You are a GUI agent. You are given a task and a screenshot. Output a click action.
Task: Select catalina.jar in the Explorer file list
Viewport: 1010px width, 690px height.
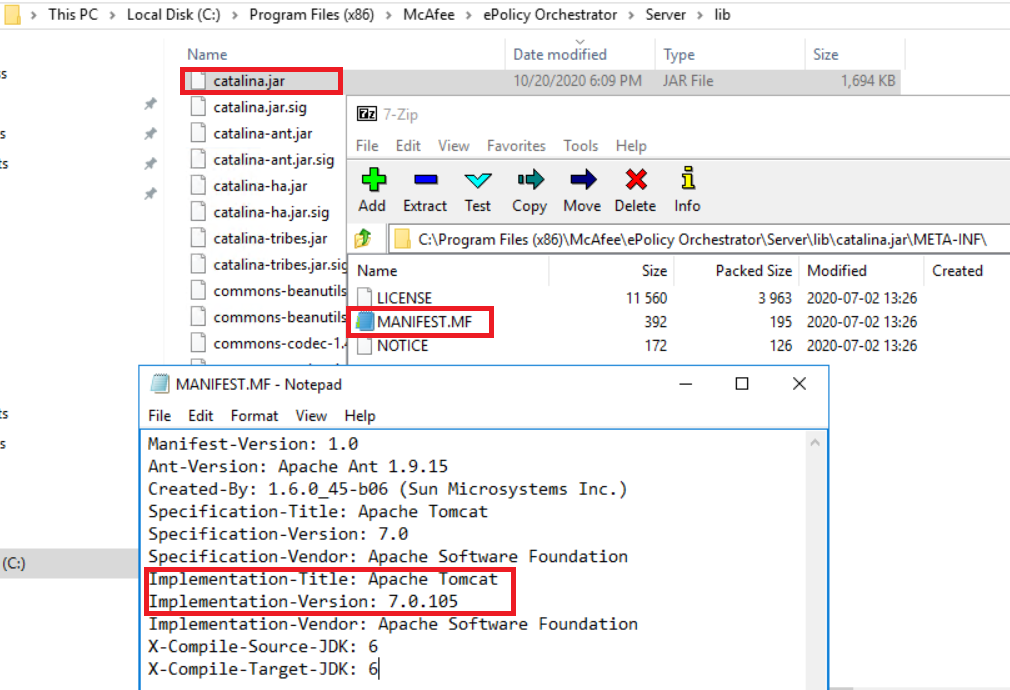tap(247, 81)
